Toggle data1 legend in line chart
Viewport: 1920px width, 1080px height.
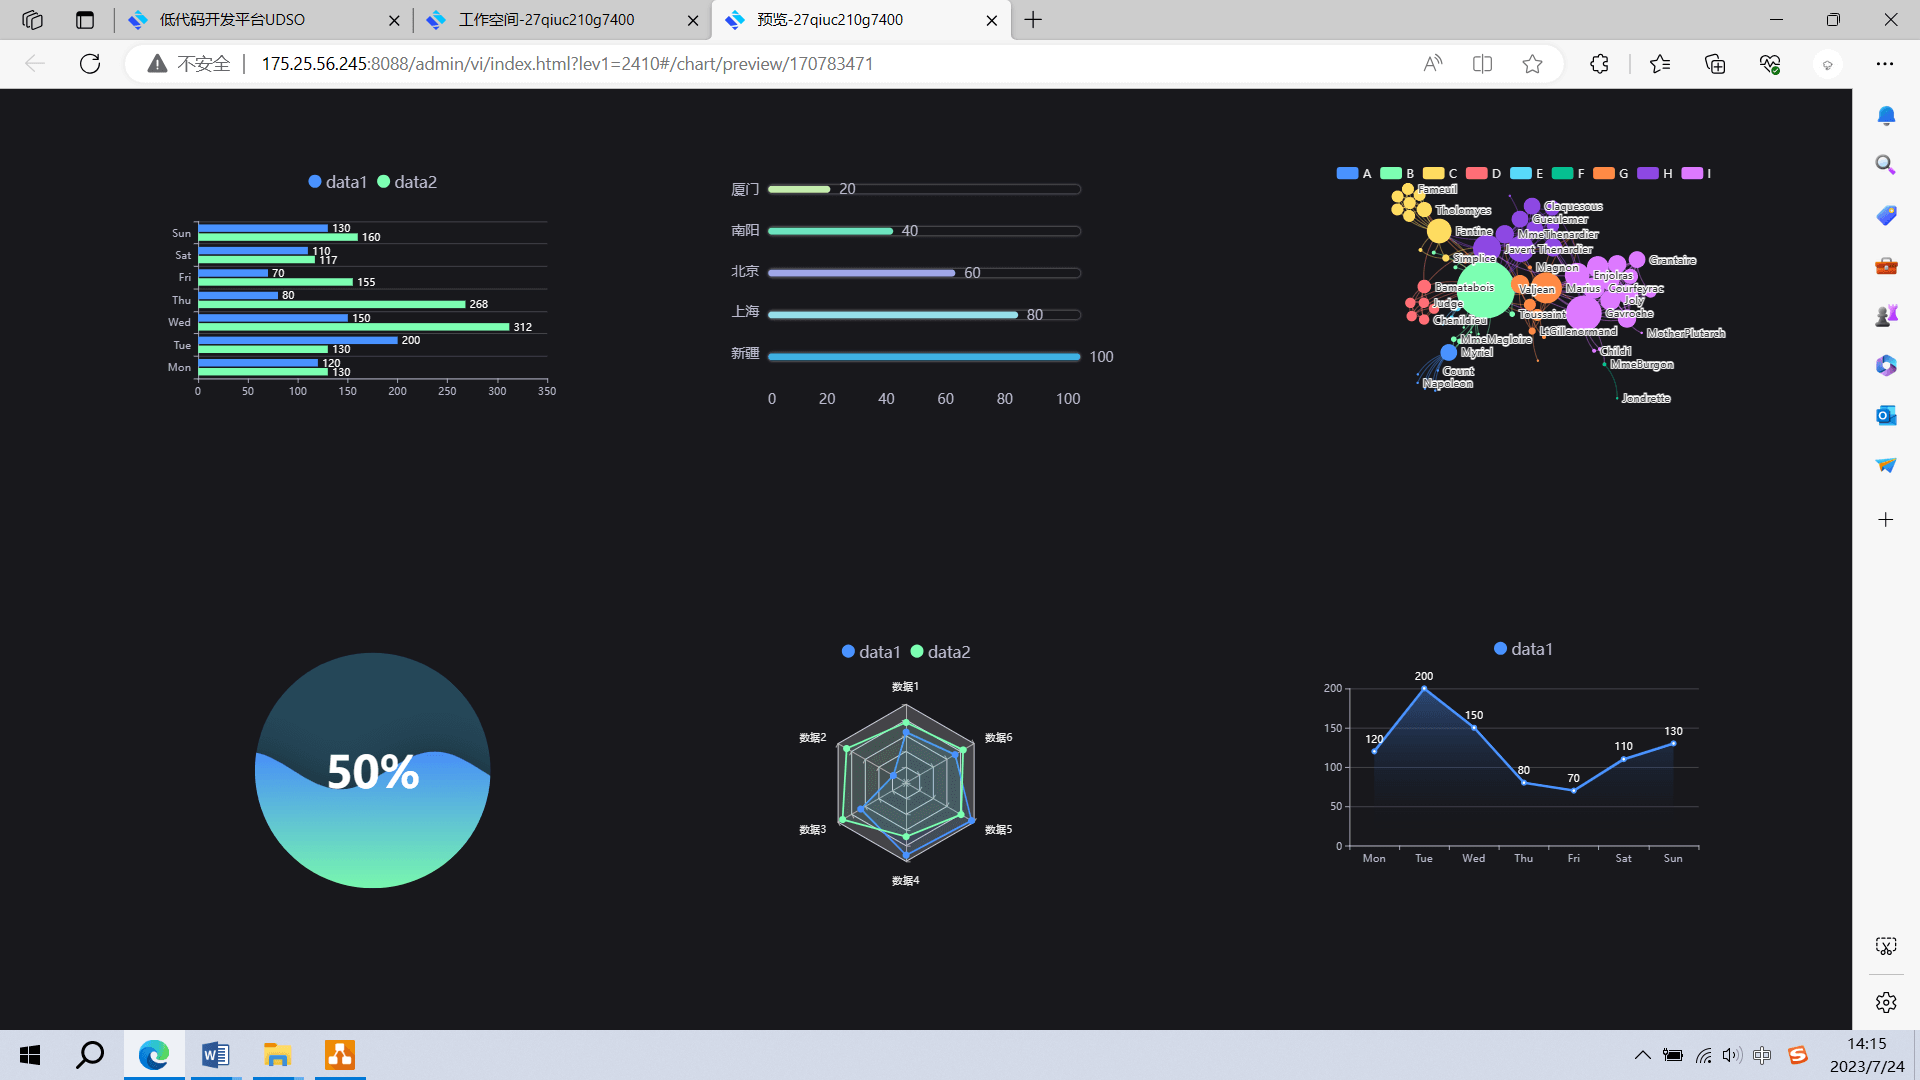(1522, 649)
